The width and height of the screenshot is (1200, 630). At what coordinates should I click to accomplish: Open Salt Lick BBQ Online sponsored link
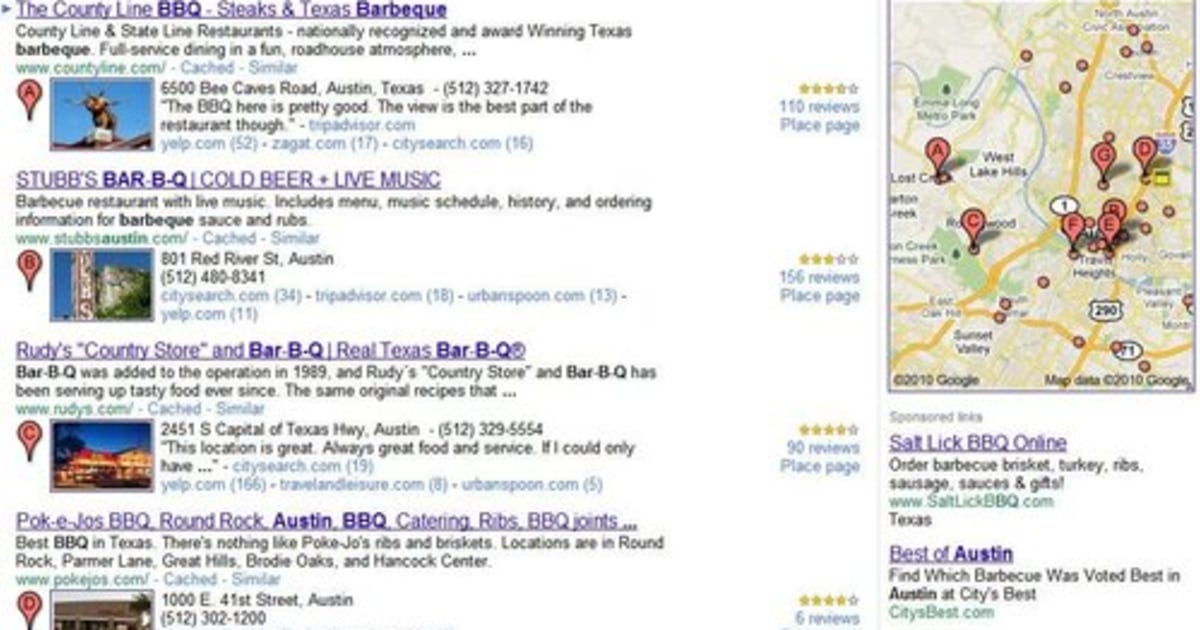click(x=978, y=442)
